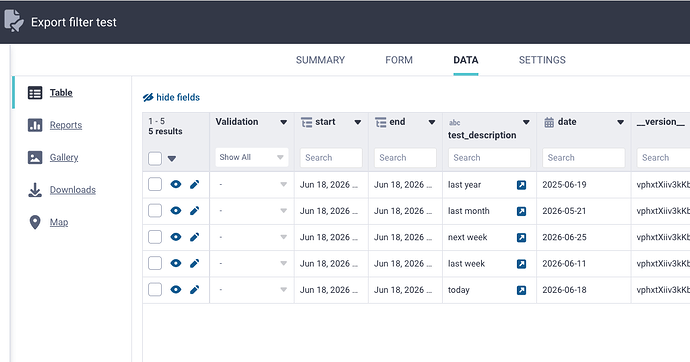This screenshot has height=362, width=690.
Task: Expand the 'next week' description cell icon
Action: pos(521,238)
